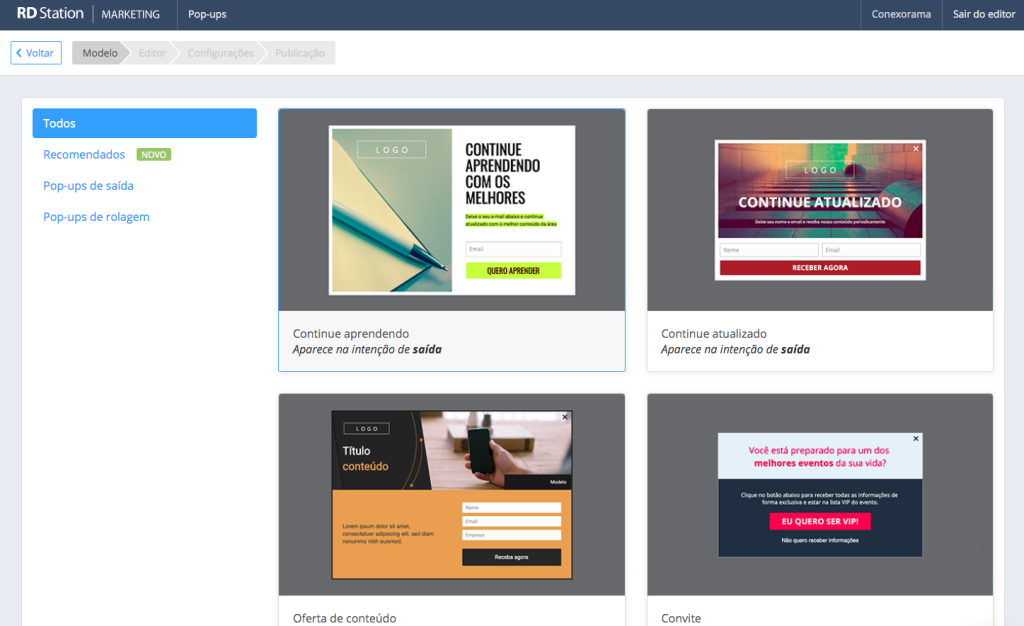Click Sair do editor link
Image resolution: width=1024 pixels, height=626 pixels.
coord(983,15)
